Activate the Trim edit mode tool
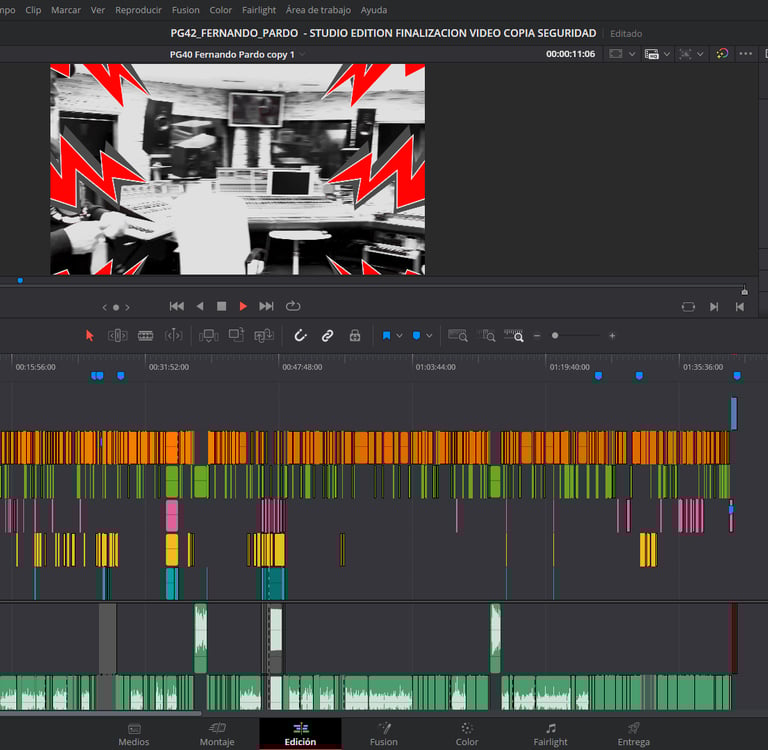 (x=118, y=336)
